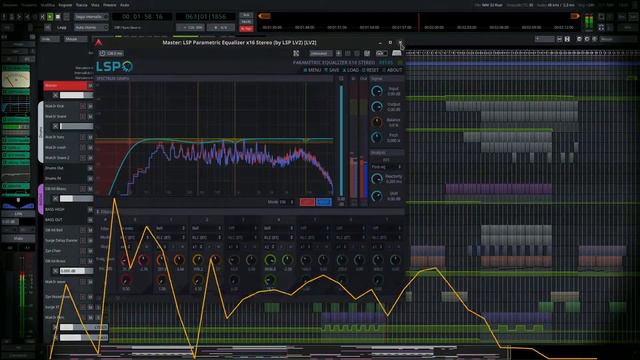640x360 pixels.
Task: Open the Mode dropdown below the spectrum graph
Action: click(286, 202)
